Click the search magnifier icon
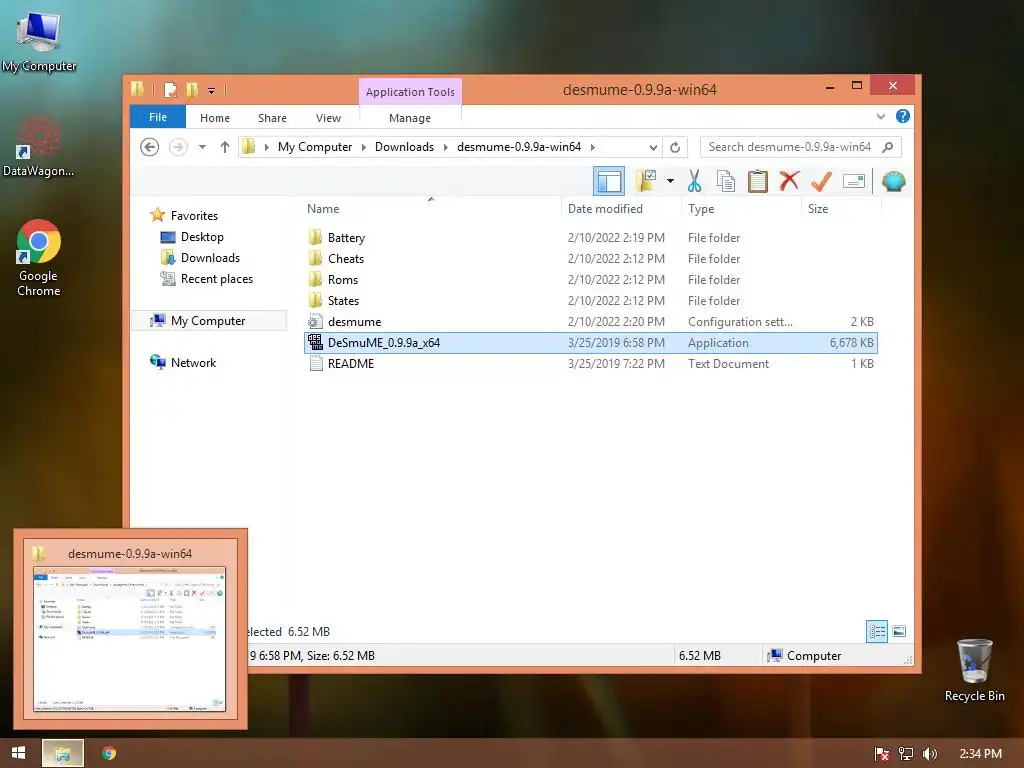The image size is (1024, 768). [888, 147]
